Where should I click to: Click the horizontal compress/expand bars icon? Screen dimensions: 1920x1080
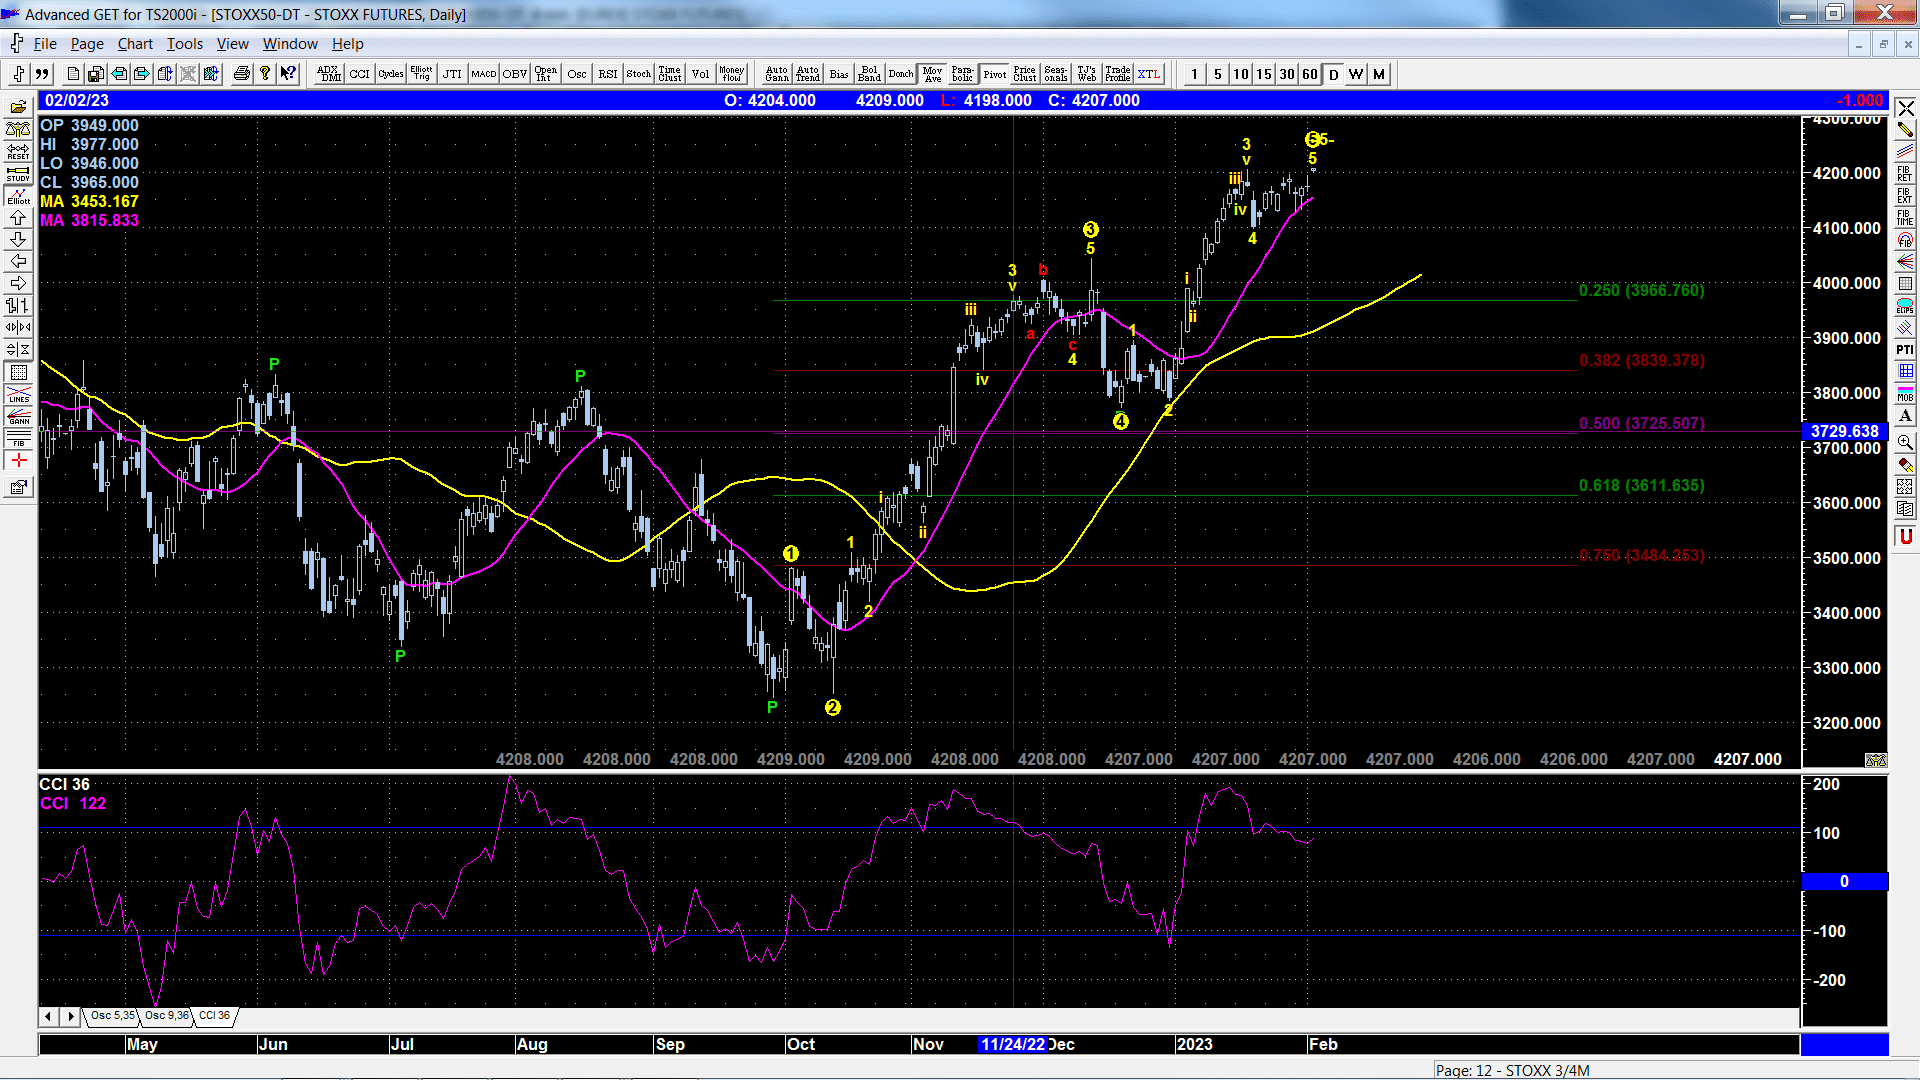[18, 327]
